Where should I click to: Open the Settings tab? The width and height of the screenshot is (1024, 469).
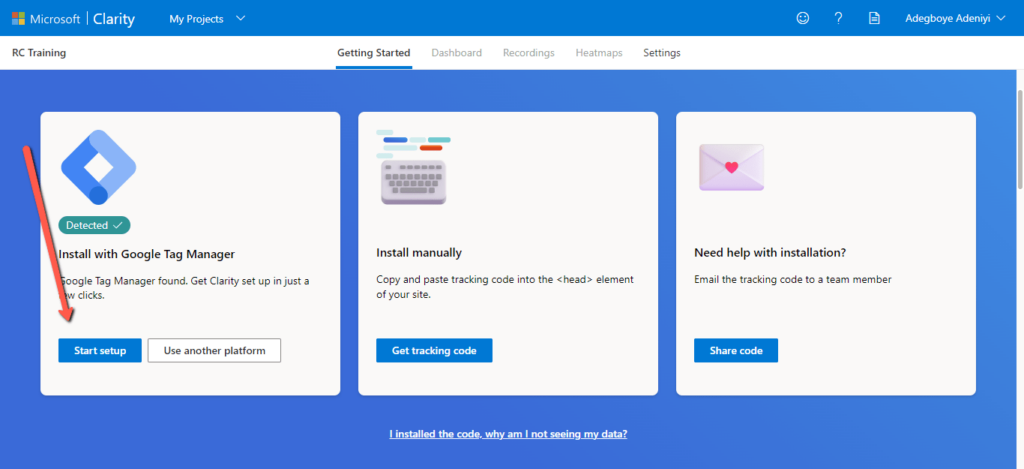pyautogui.click(x=662, y=53)
